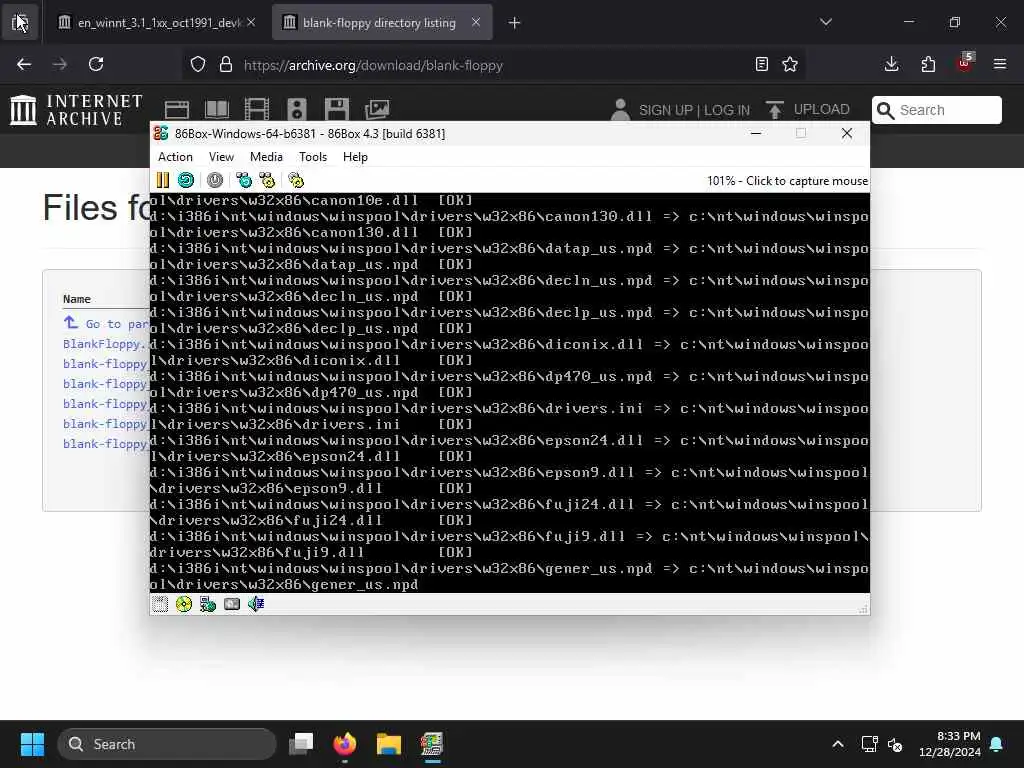Click the uBlock Origin extension icon
This screenshot has width=1024, height=768.
[x=965, y=63]
